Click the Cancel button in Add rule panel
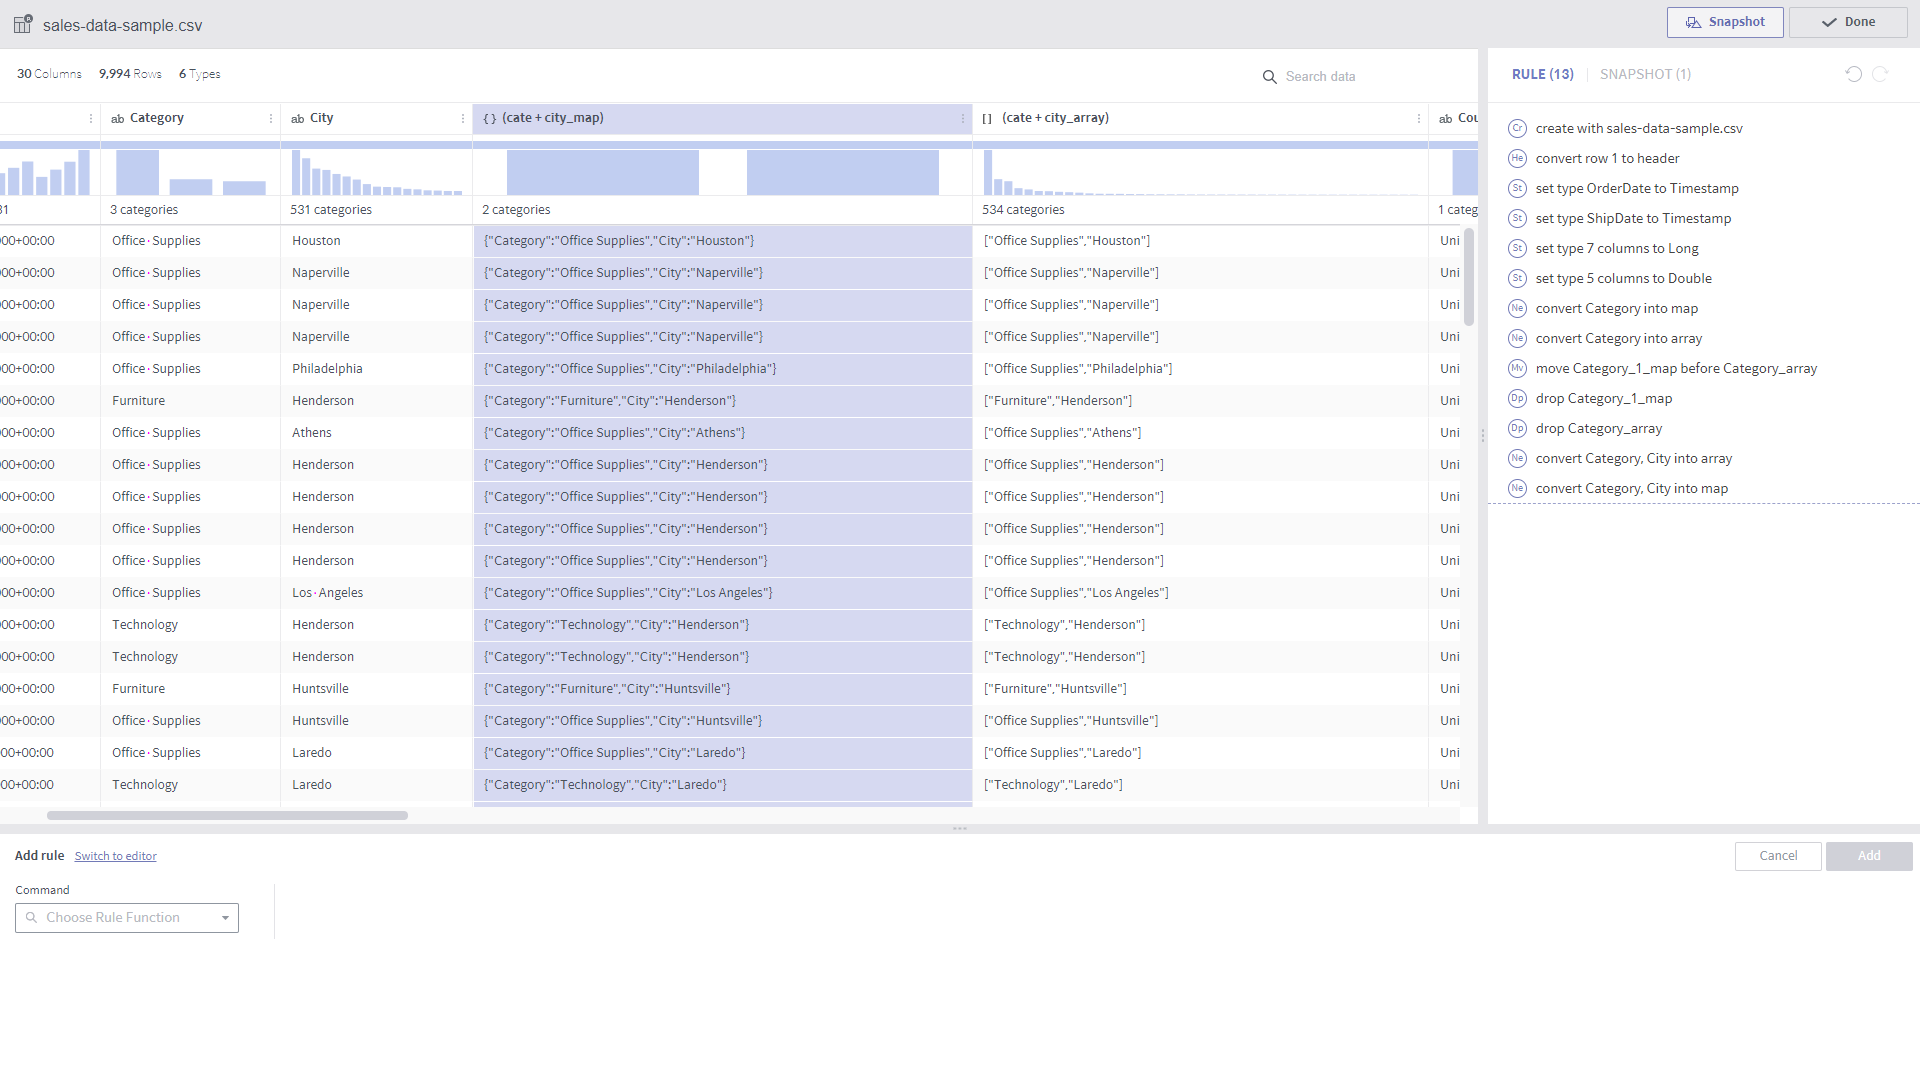1920x1089 pixels. coord(1778,856)
